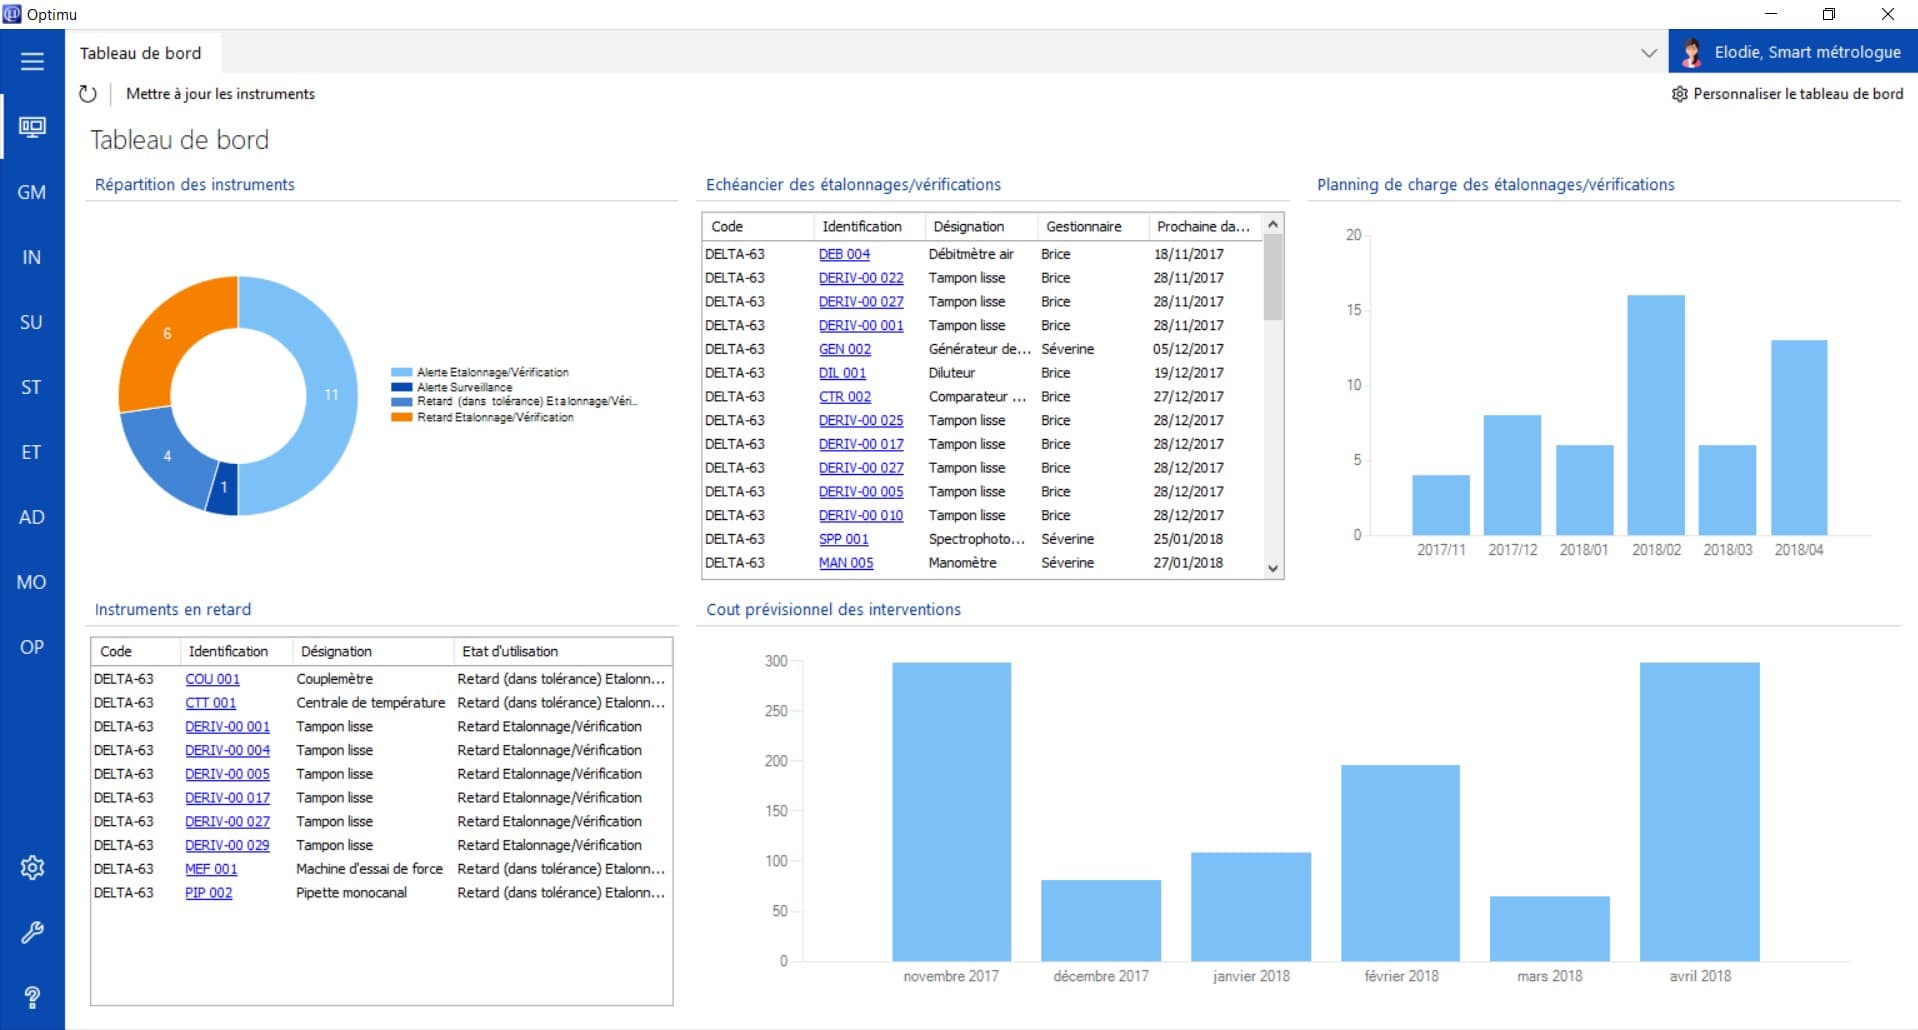Click Retard Etalonnage/Vérification orange legend swatch
The height and width of the screenshot is (1030, 1918).
pos(401,417)
